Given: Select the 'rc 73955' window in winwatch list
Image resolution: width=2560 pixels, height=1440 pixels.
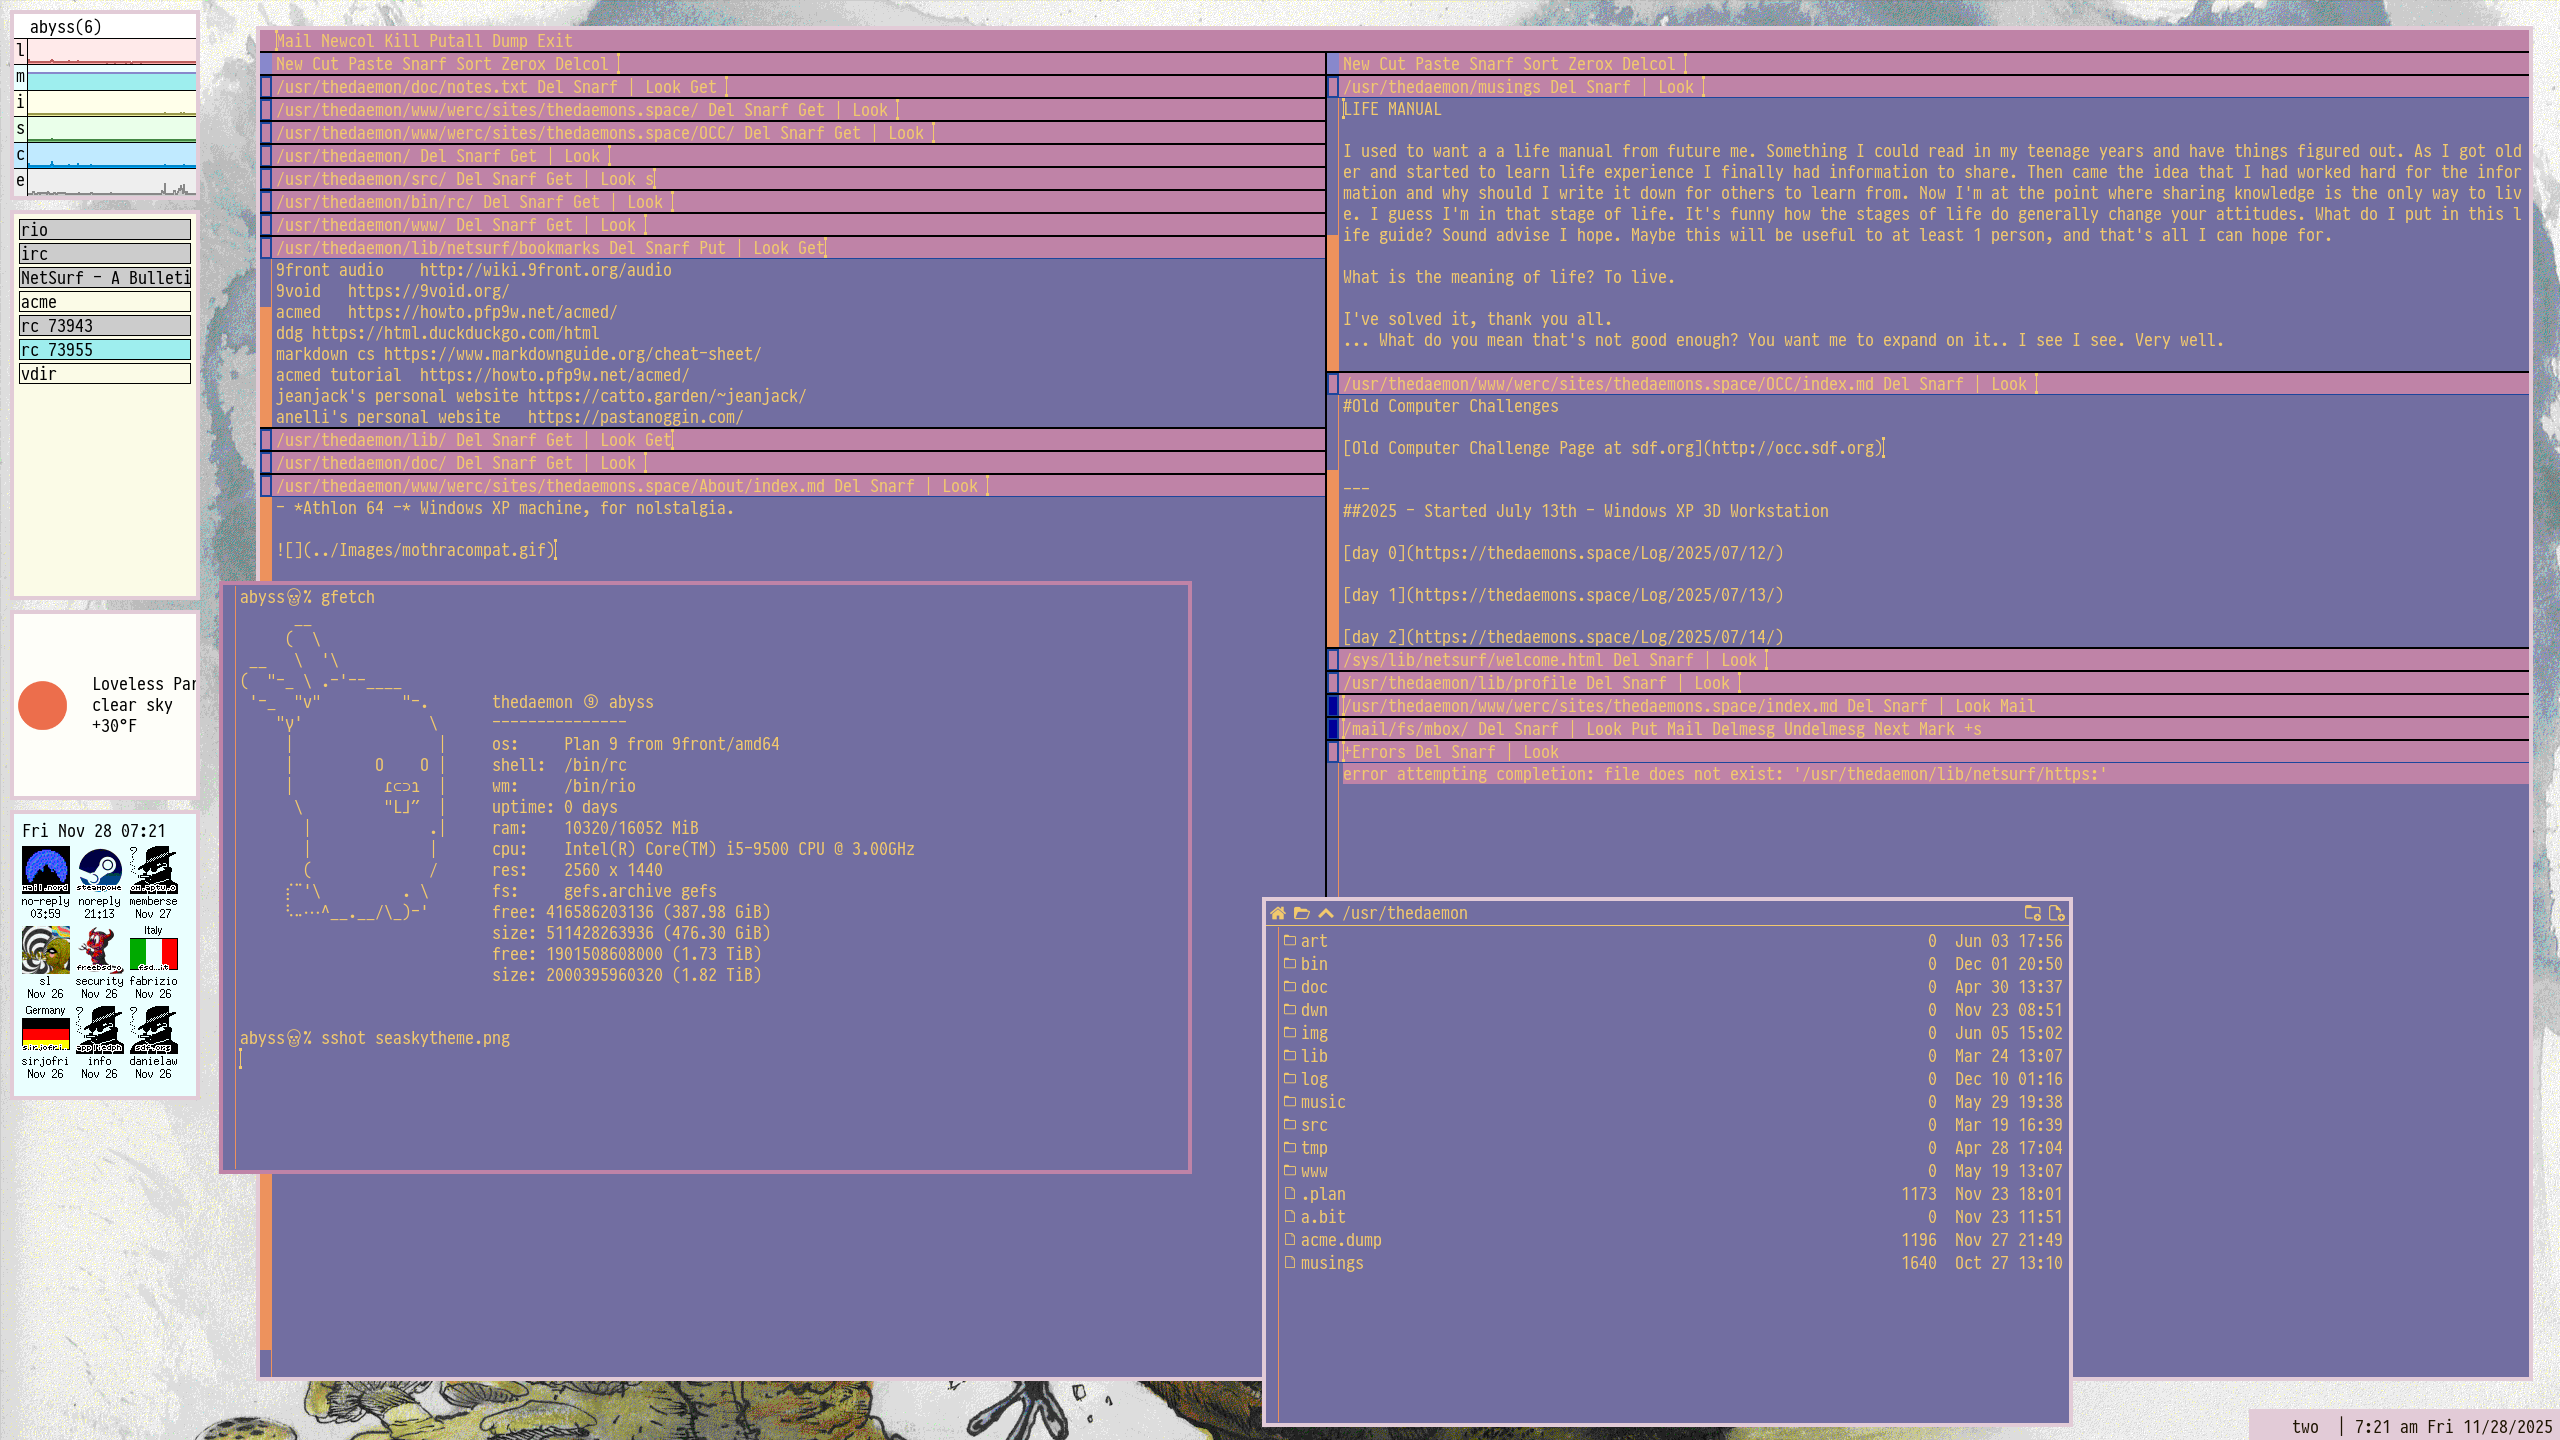Looking at the screenshot, I should click(x=104, y=350).
